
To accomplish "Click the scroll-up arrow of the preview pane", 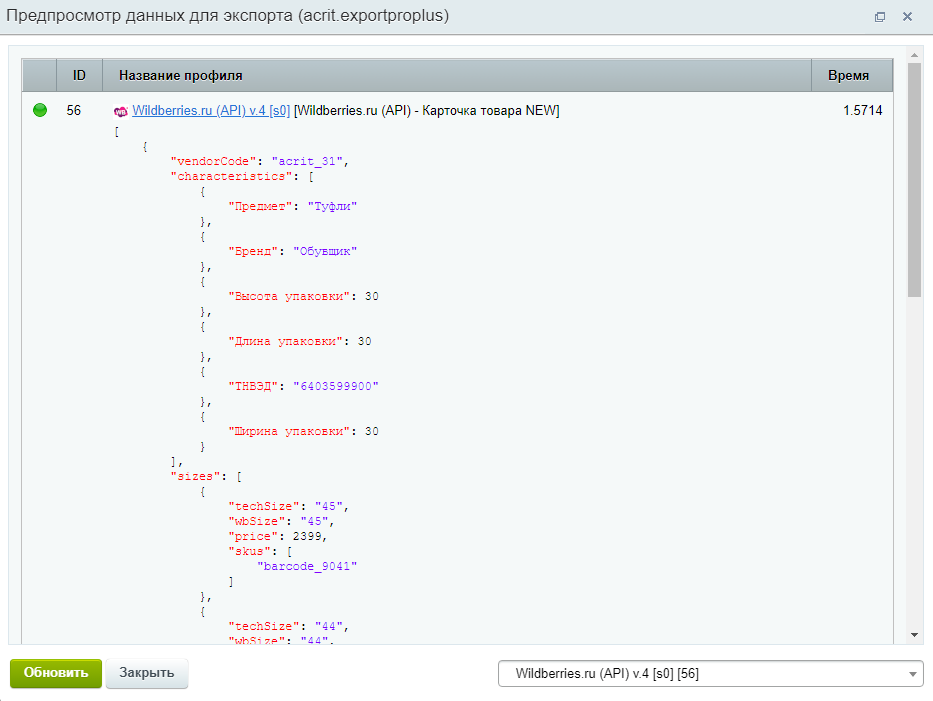I will (915, 55).
